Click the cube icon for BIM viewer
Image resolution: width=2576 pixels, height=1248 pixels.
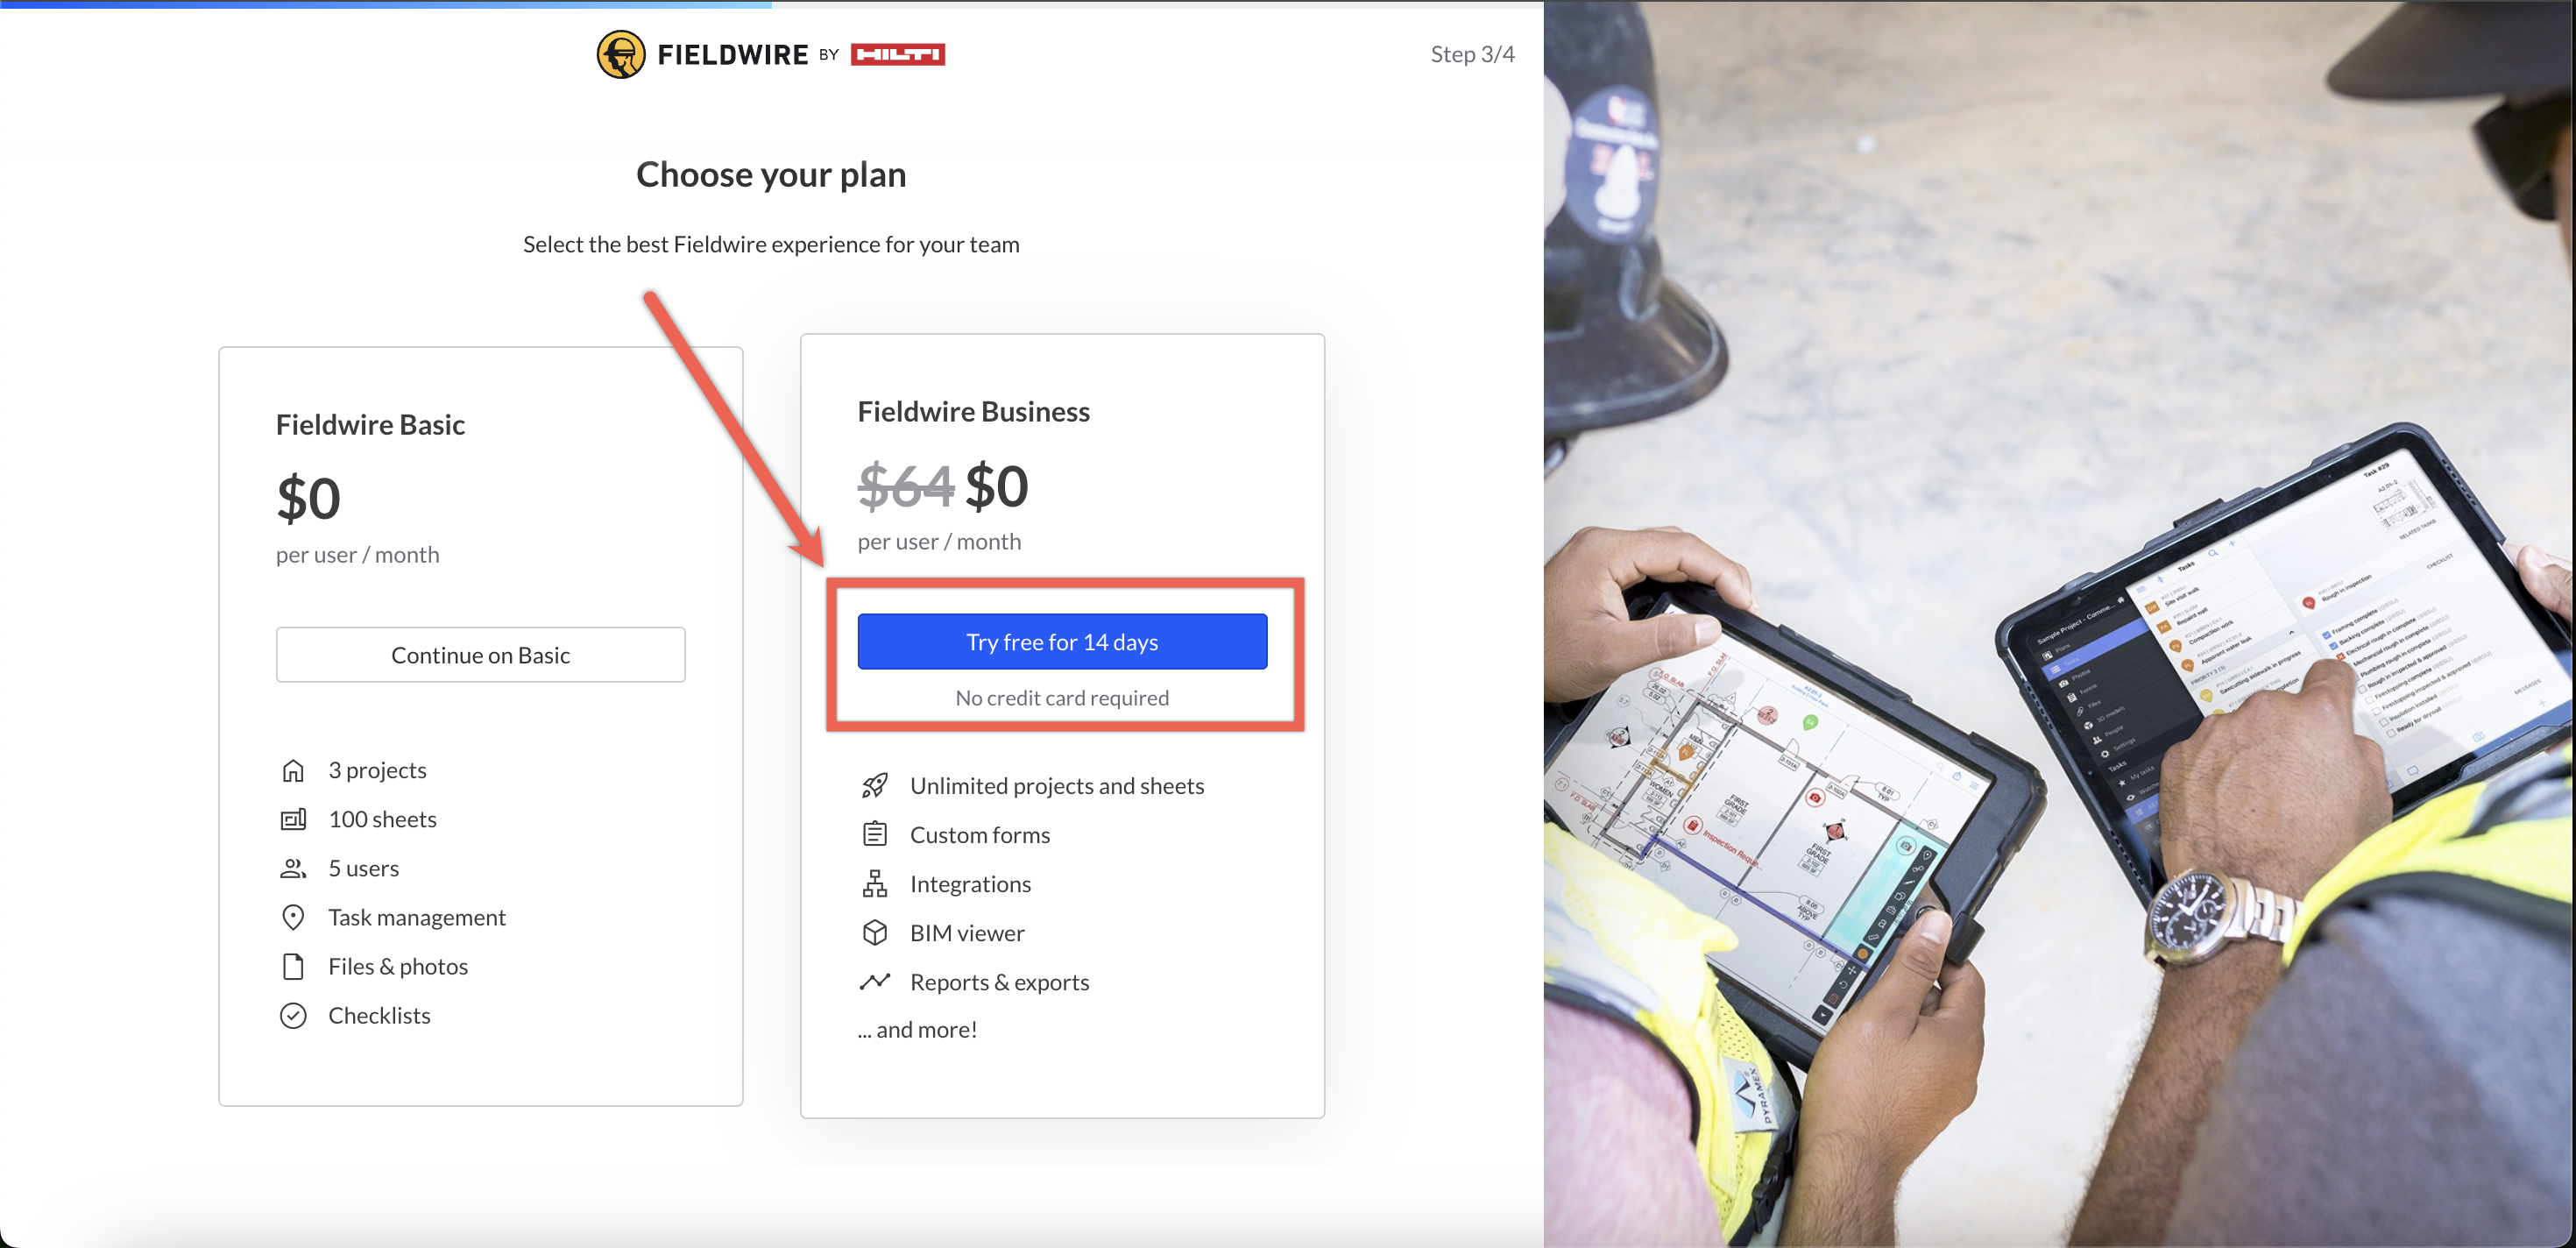(875, 932)
